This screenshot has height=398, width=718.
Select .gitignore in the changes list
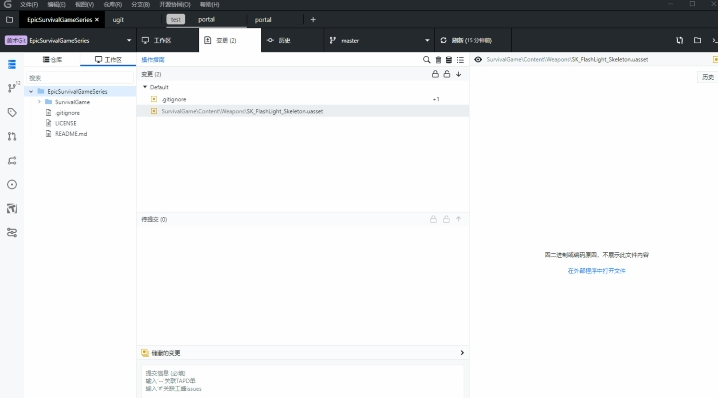[x=303, y=99]
